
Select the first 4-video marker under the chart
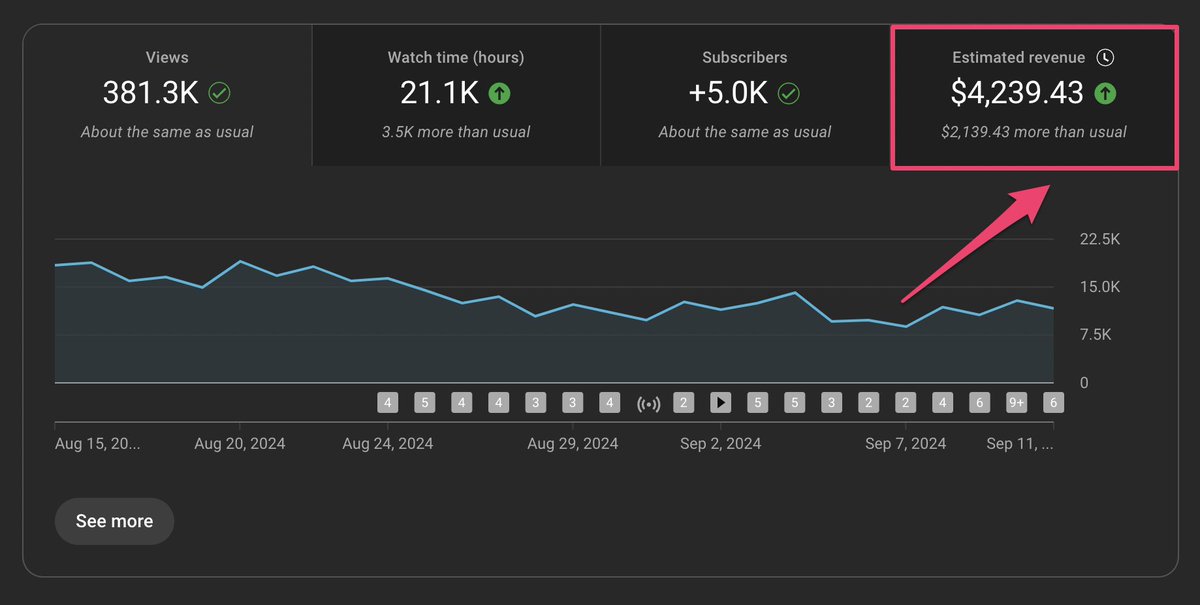pos(388,402)
